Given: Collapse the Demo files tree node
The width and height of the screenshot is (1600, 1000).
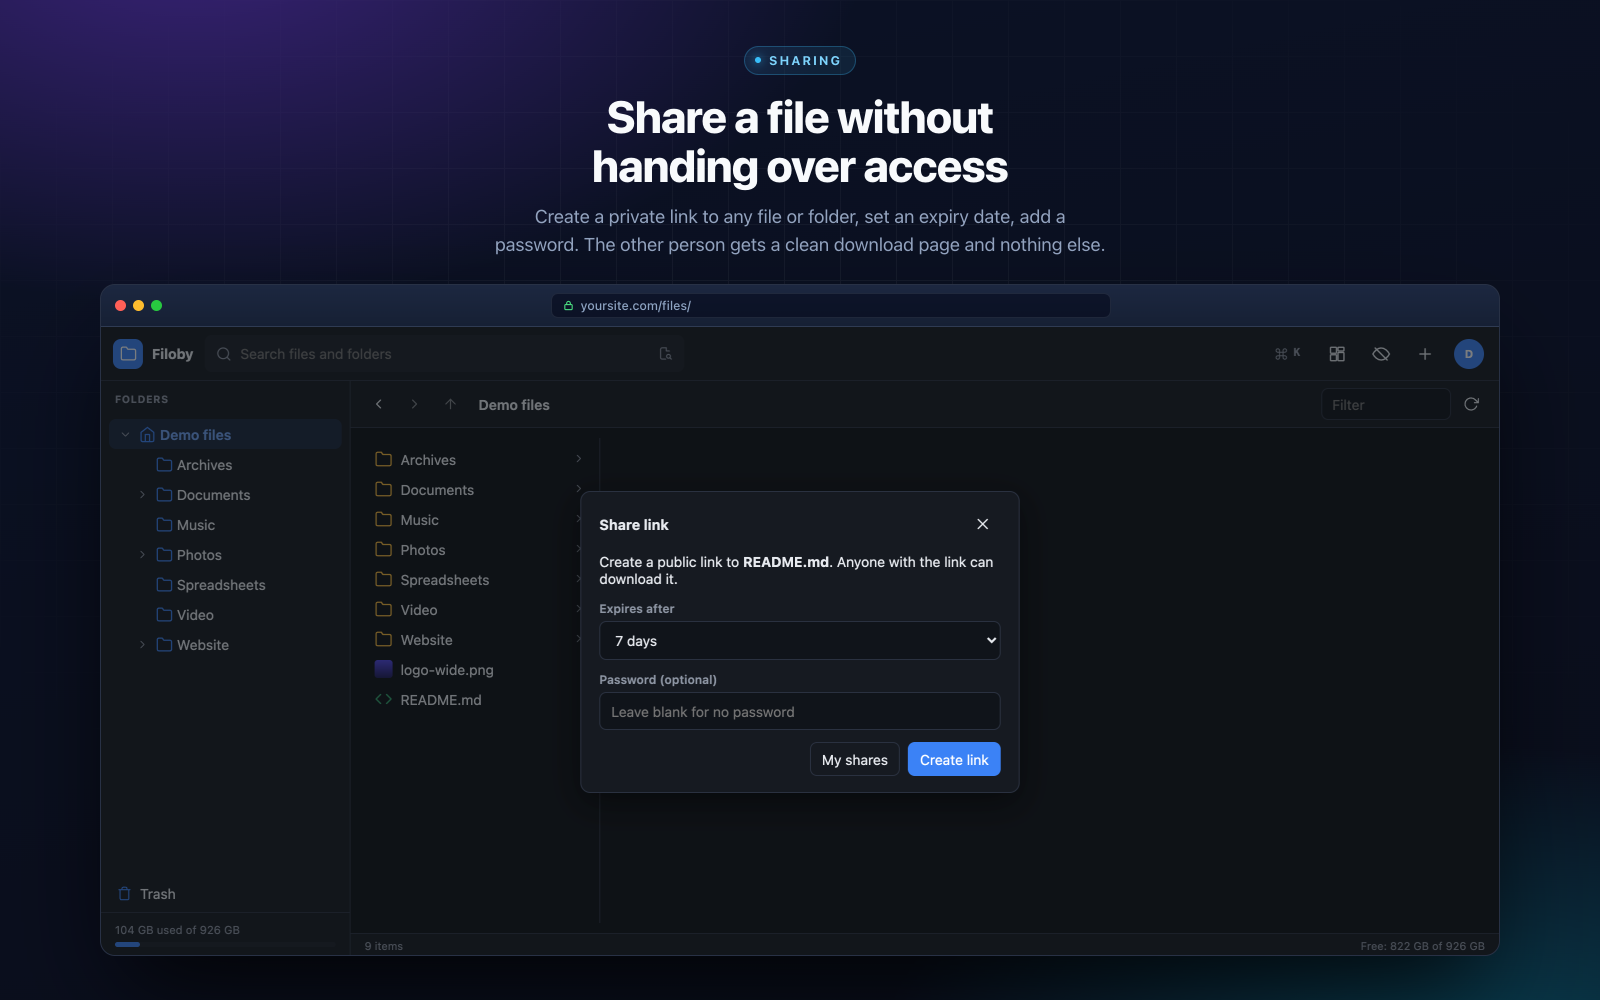Looking at the screenshot, I should (x=125, y=435).
